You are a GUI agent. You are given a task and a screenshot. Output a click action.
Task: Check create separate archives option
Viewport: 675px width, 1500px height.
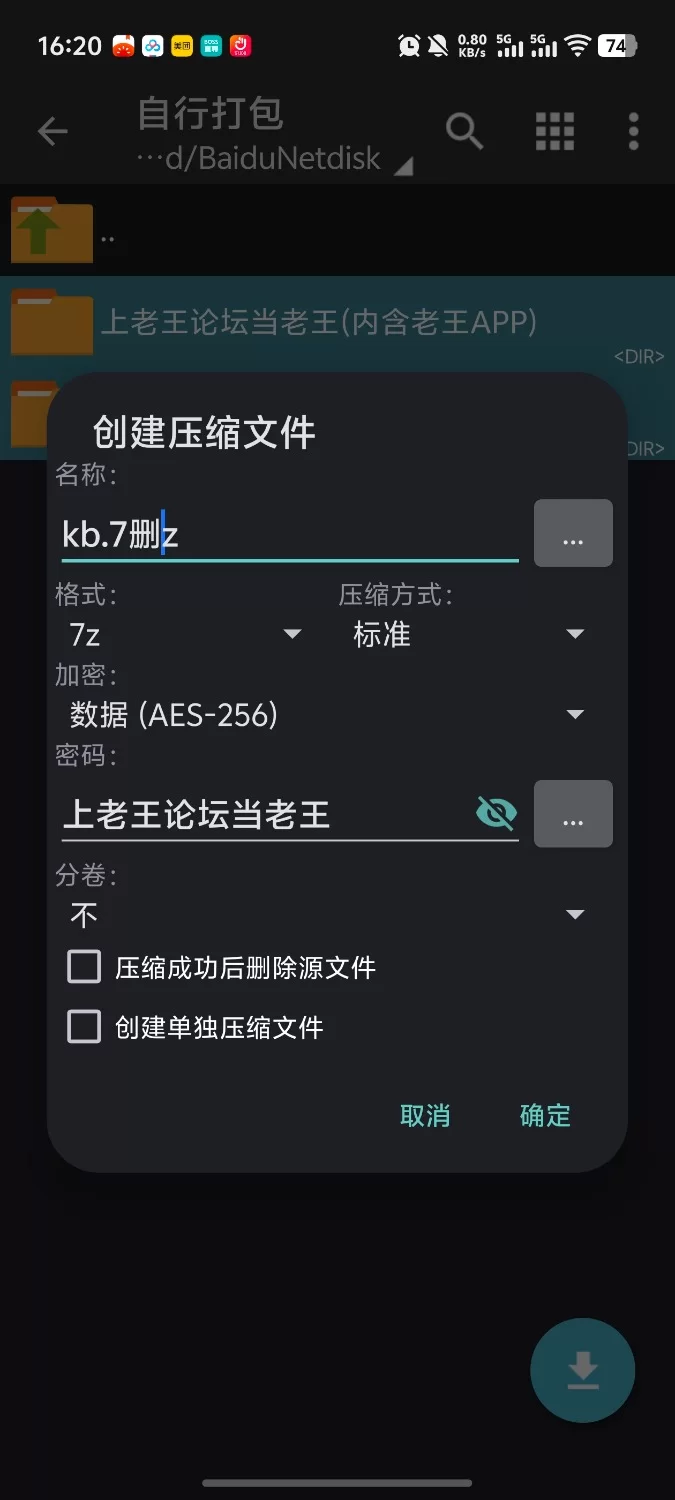coord(84,1027)
